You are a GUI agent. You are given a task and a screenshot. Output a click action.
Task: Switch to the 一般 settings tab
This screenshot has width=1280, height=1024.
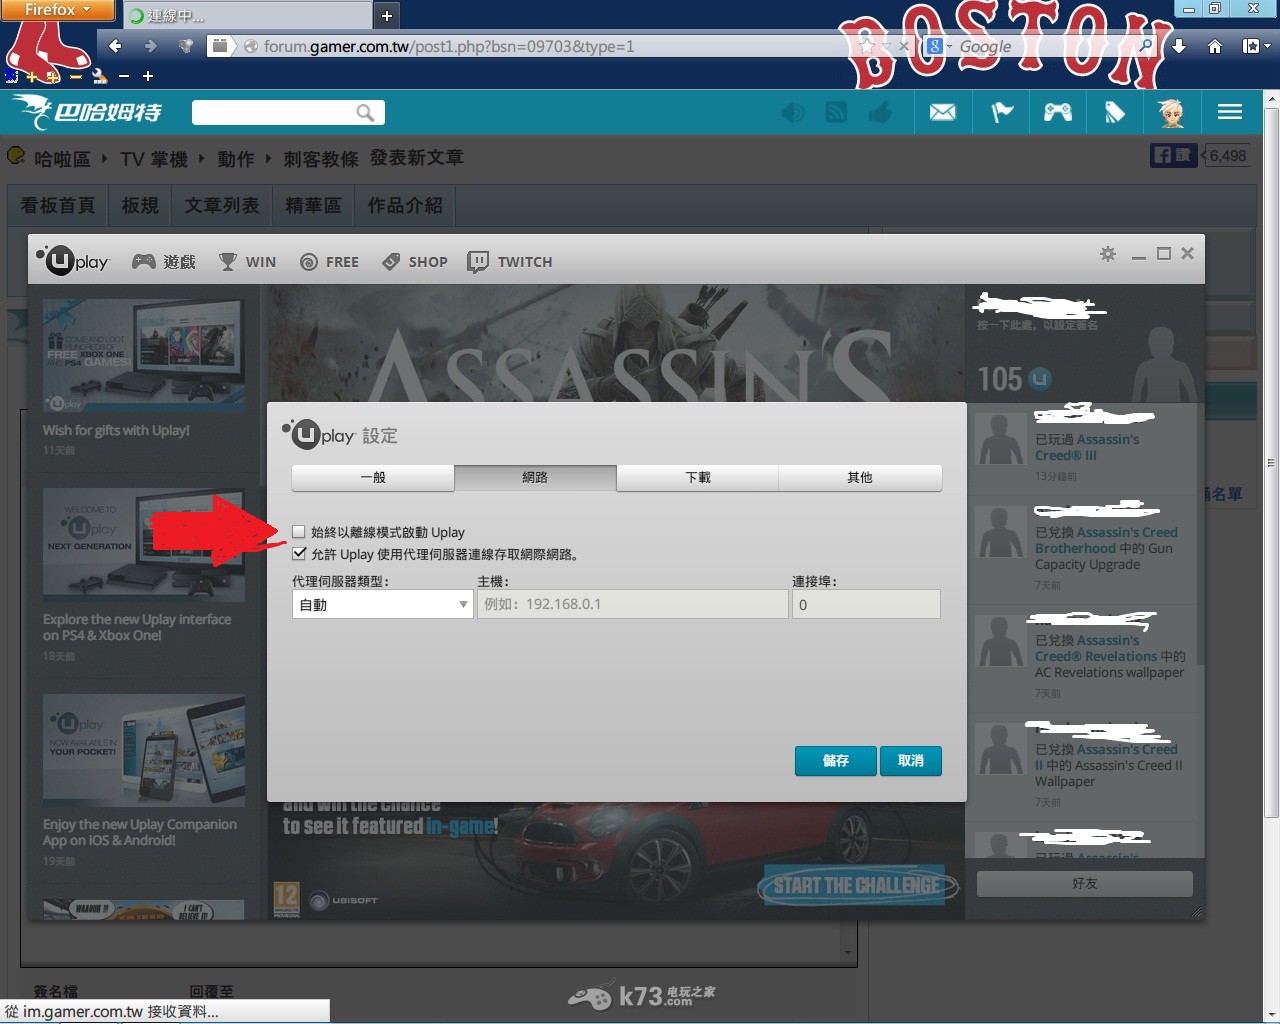click(x=373, y=477)
